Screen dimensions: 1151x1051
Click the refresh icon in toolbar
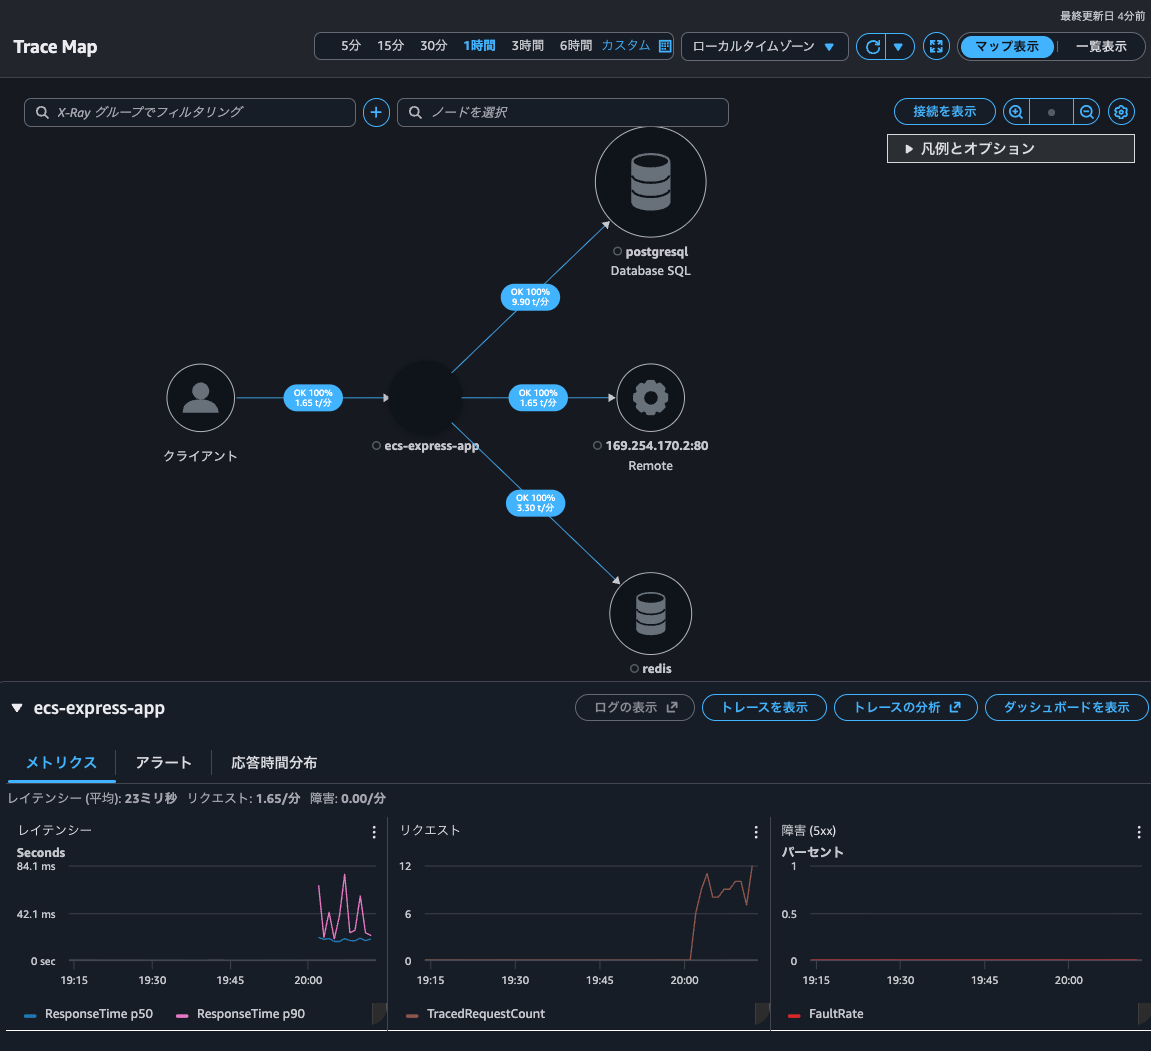(x=872, y=47)
